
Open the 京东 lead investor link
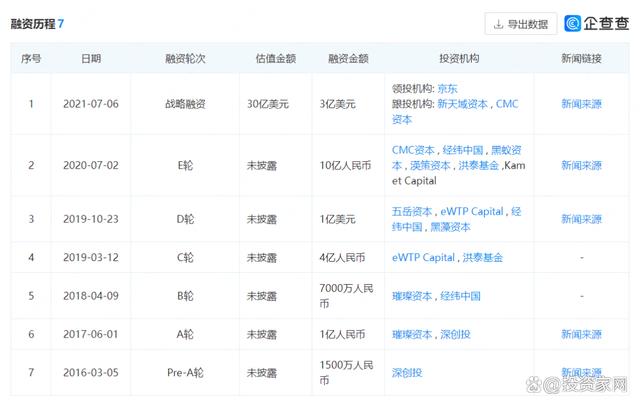click(447, 89)
